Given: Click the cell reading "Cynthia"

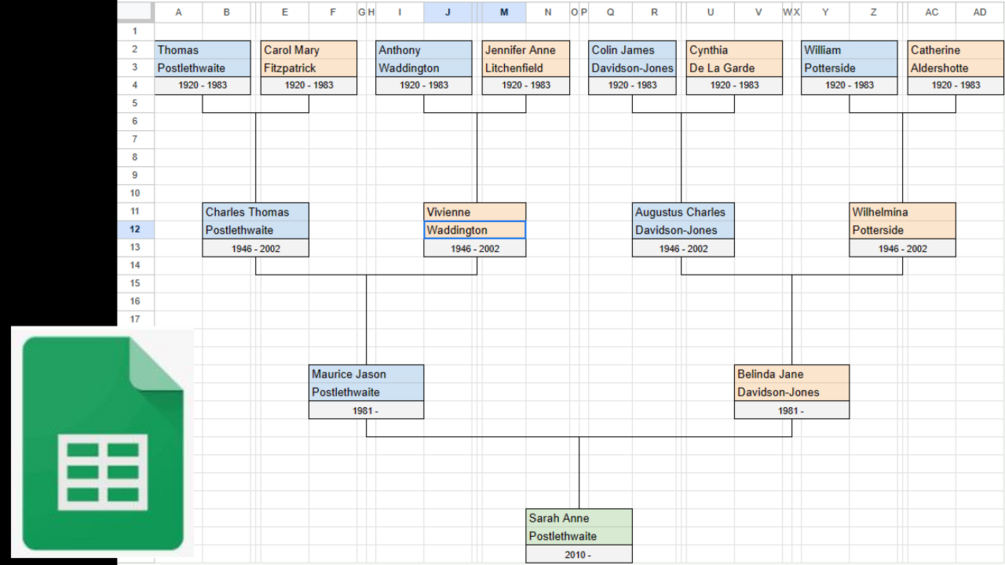Looking at the screenshot, I should coord(735,50).
